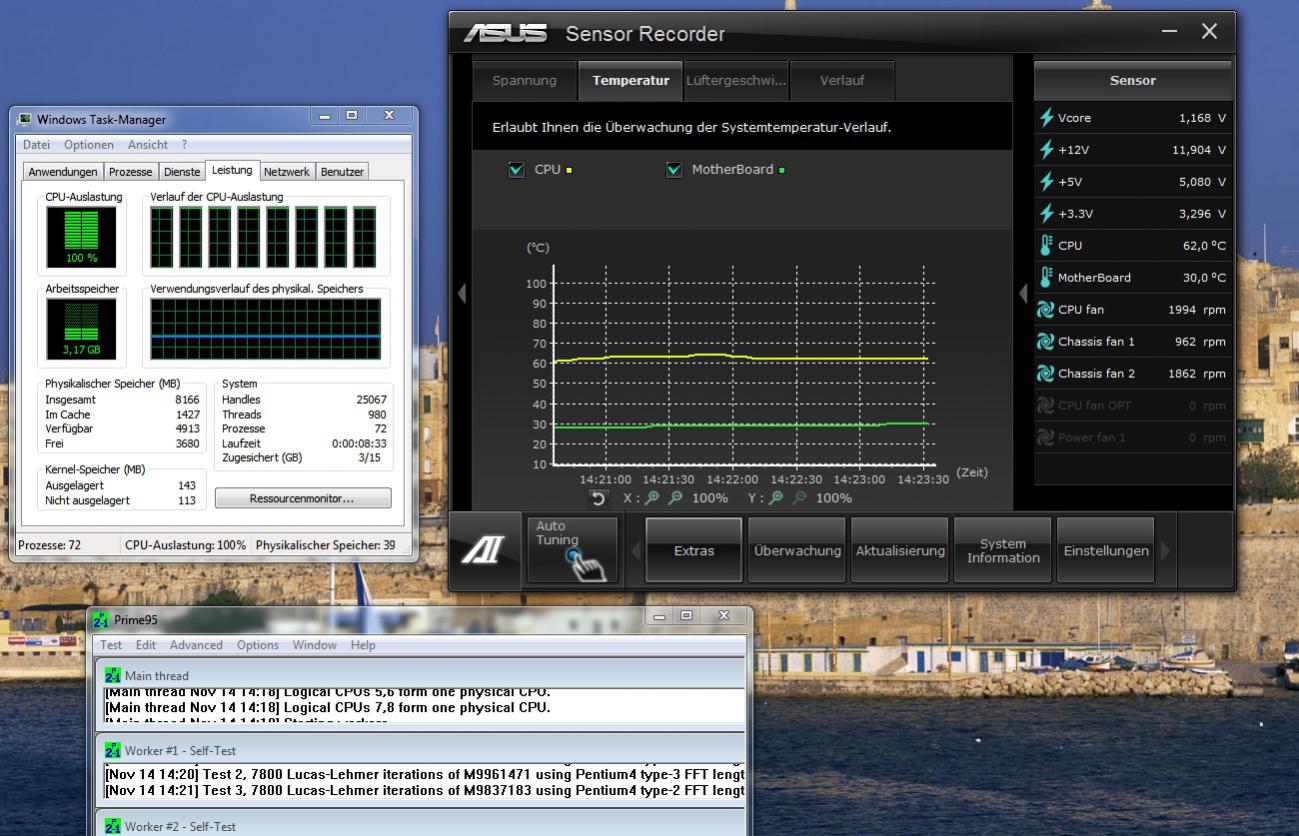Viewport: 1299px width, 836px height.
Task: Switch to the Spannung tab
Action: pyautogui.click(x=524, y=81)
